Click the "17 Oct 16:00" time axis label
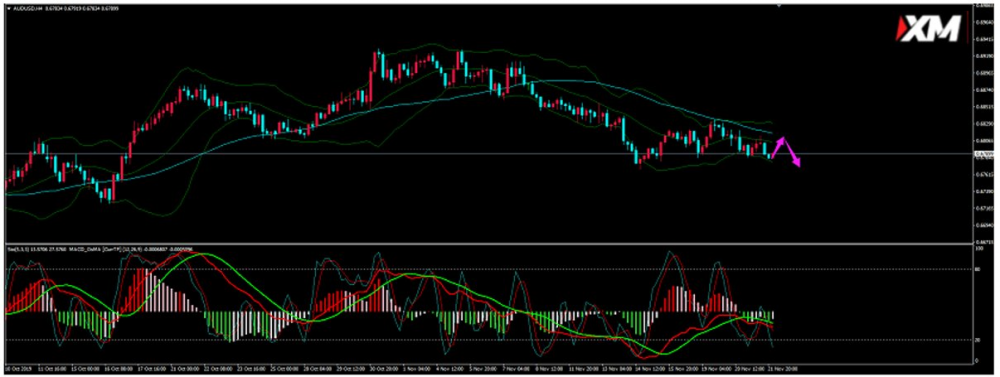Viewport: 1000px width, 377px height. pos(152,368)
